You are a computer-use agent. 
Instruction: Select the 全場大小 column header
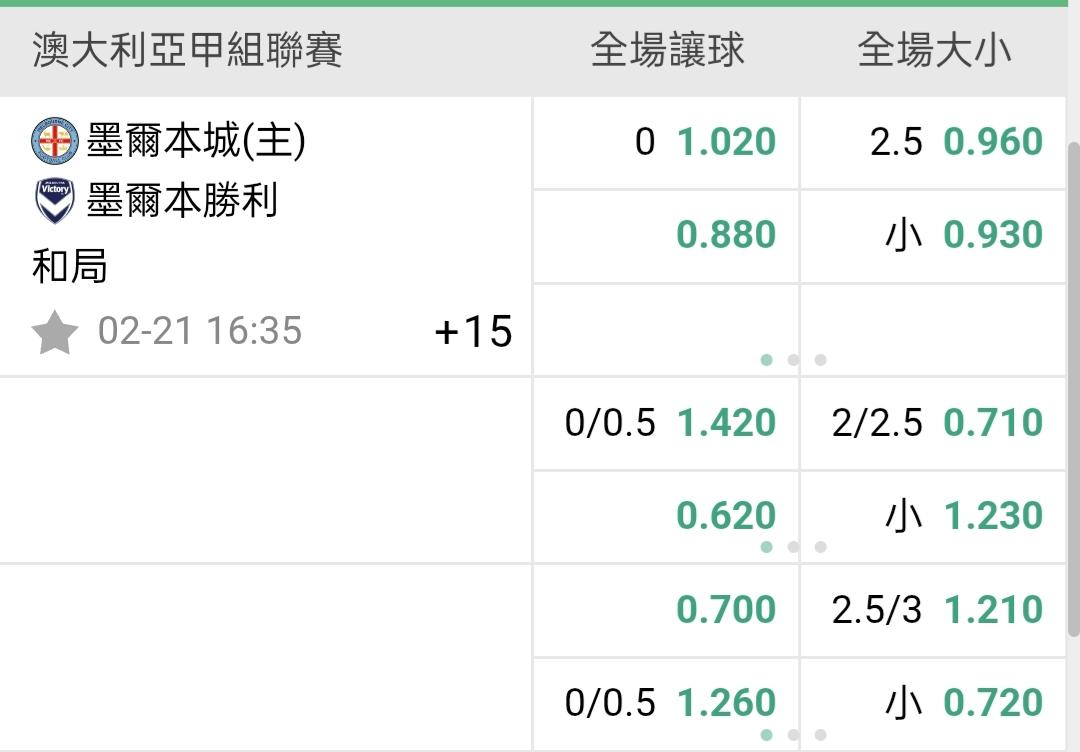(934, 50)
